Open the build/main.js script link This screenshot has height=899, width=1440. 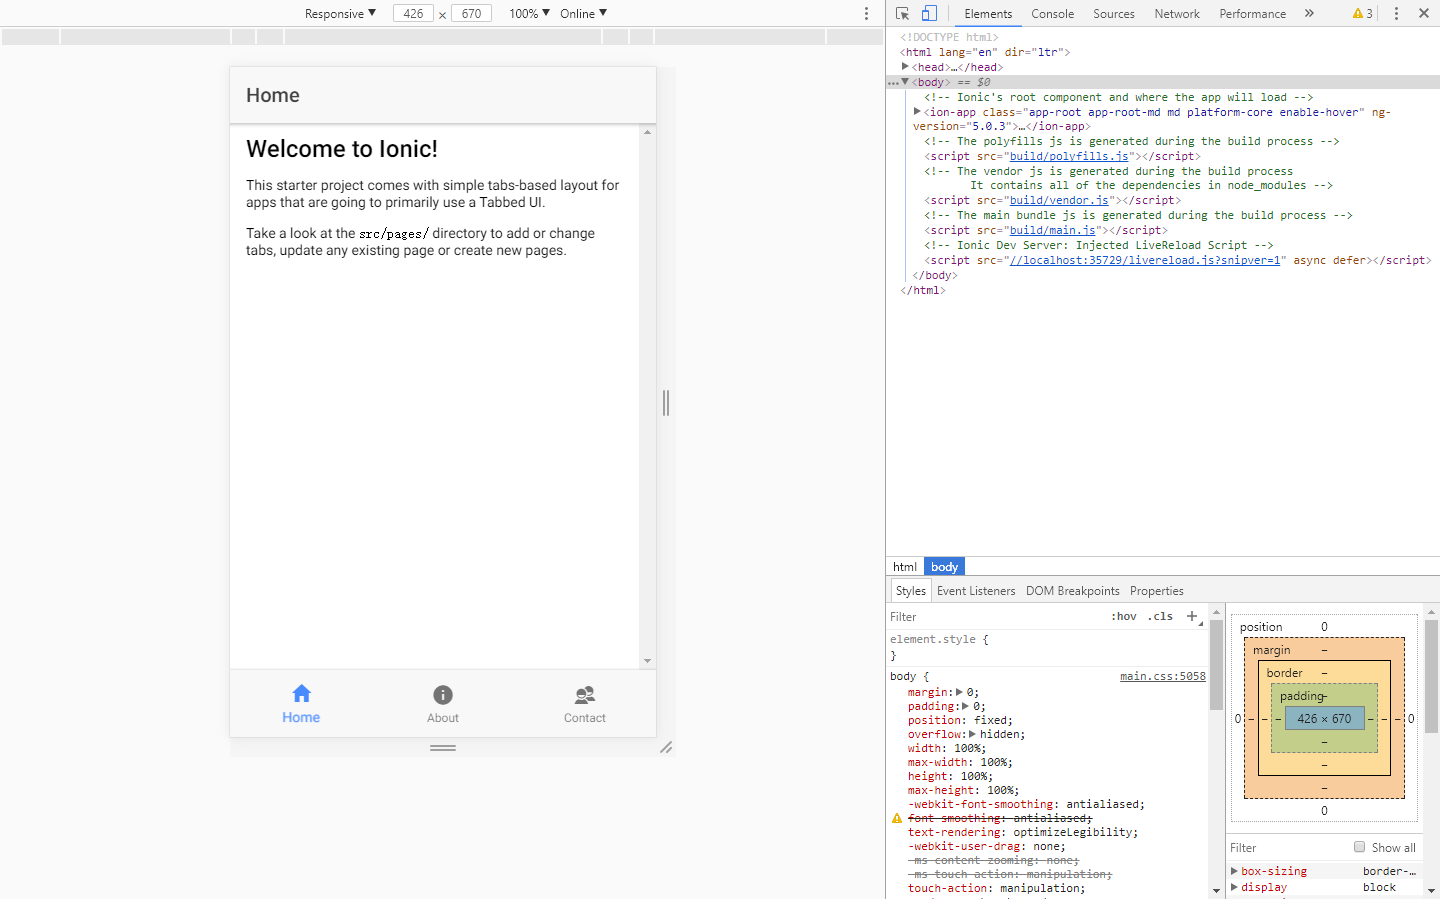[1052, 230]
